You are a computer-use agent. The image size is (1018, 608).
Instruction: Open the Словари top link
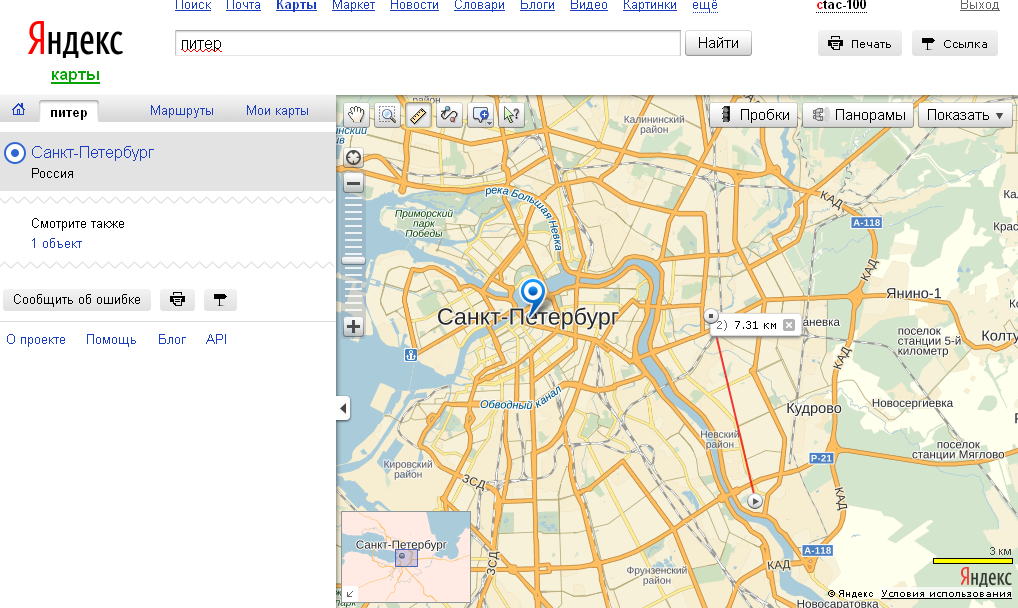tap(479, 5)
